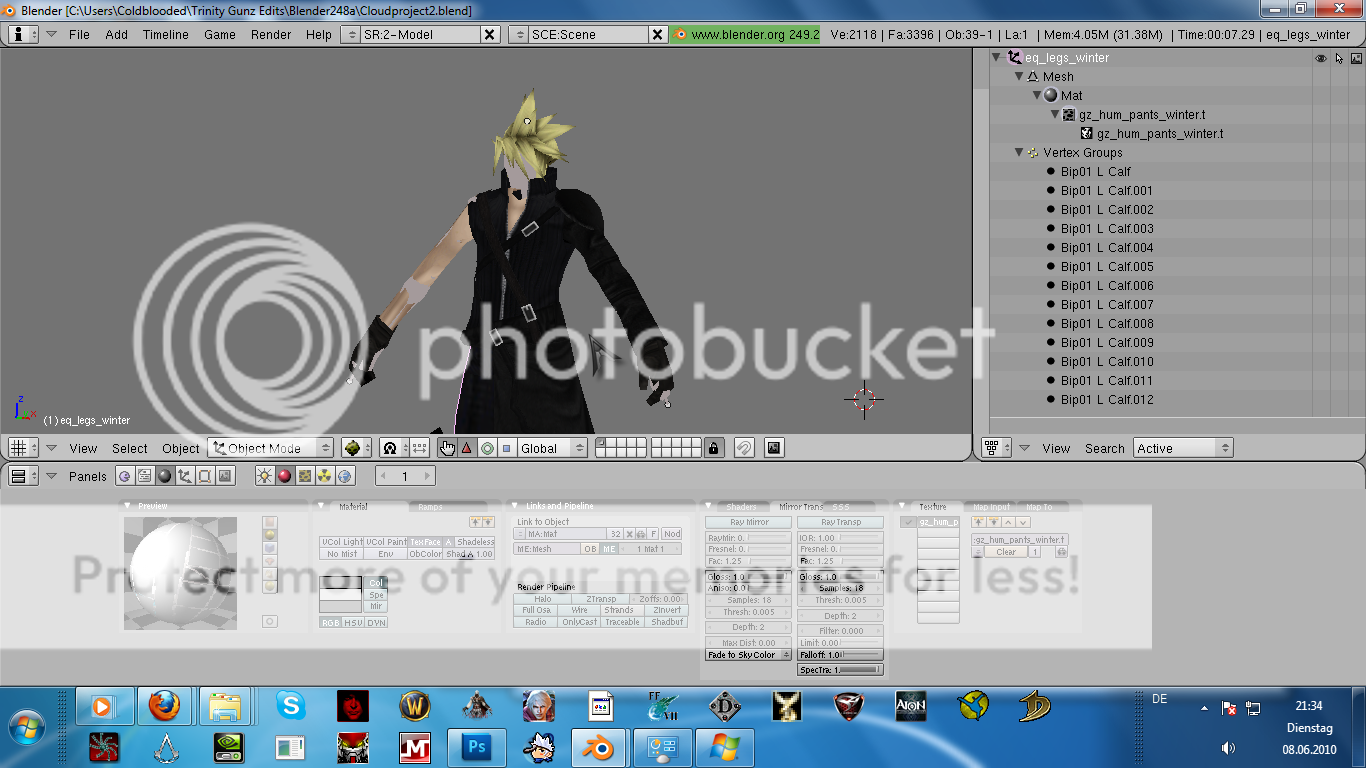Image resolution: width=1366 pixels, height=768 pixels.
Task: Open the Global orientation dropdown
Action: pyautogui.click(x=551, y=448)
